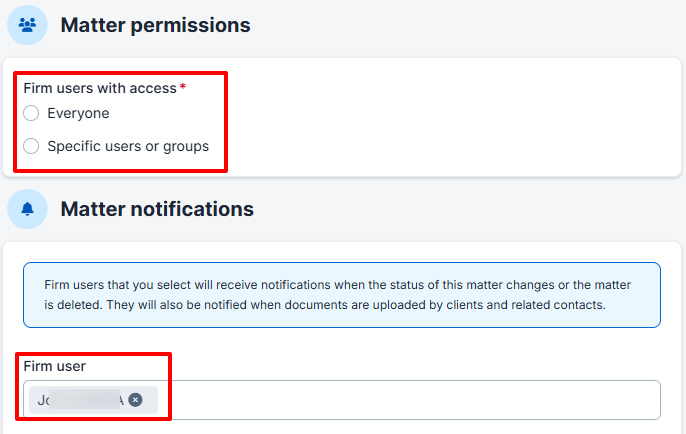686x434 pixels.
Task: Click the first line of info text
Action: [x=340, y=285]
